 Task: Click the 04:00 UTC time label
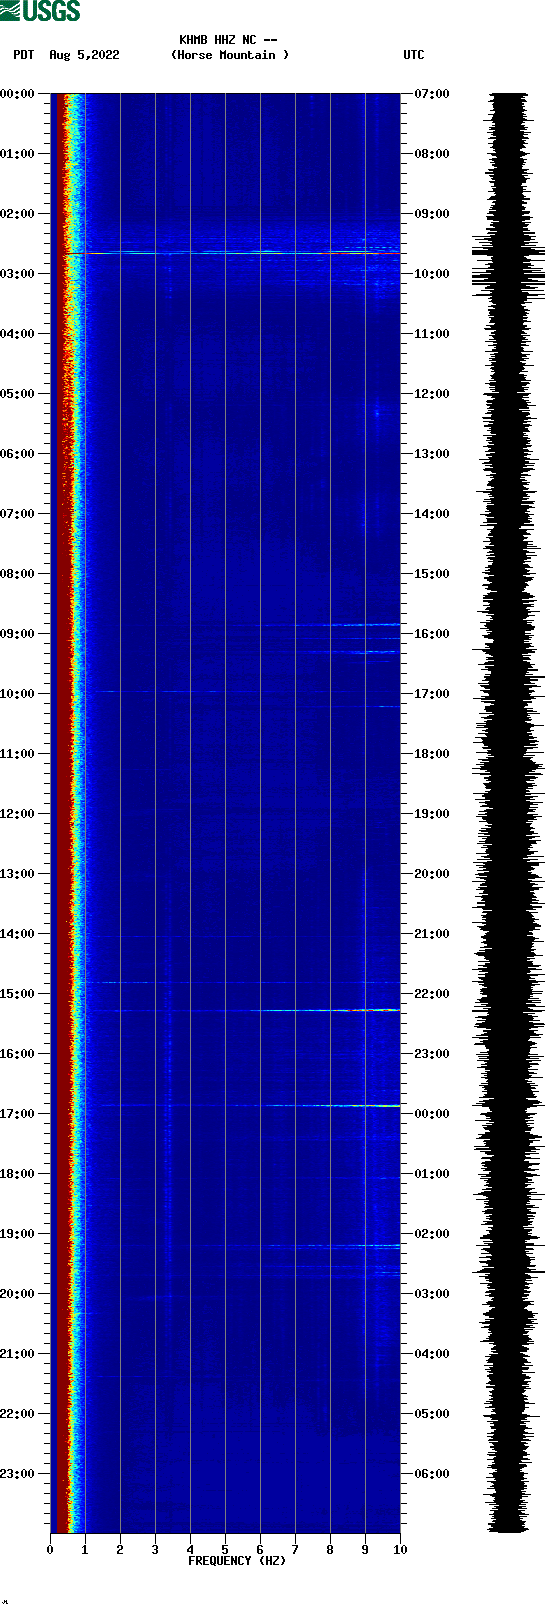tap(432, 1354)
